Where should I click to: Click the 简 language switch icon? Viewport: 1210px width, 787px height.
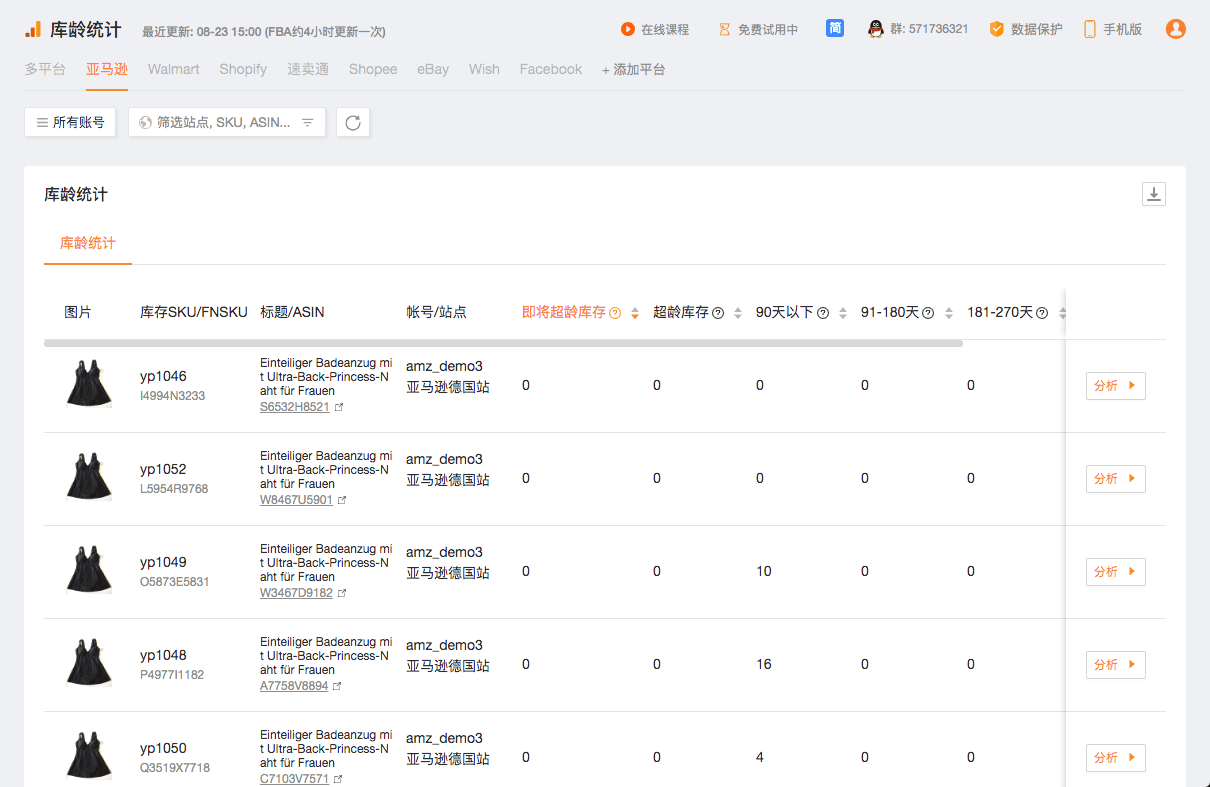(x=835, y=29)
